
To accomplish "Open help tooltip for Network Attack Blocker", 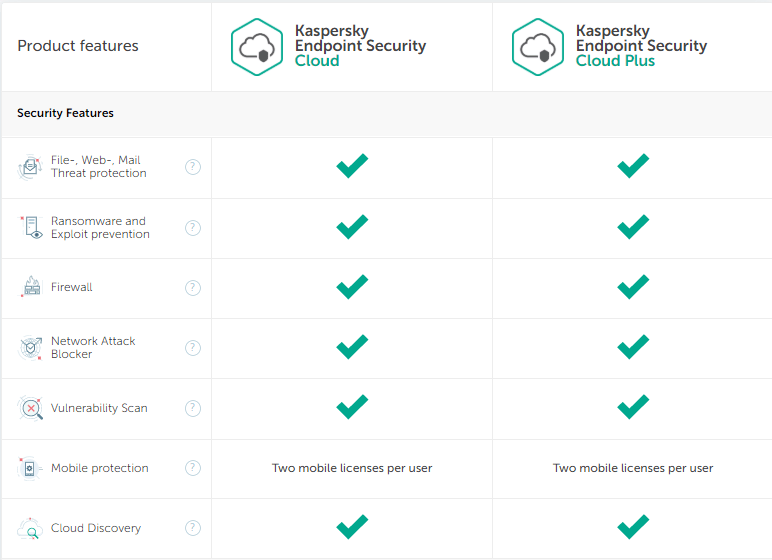I will tap(193, 348).
